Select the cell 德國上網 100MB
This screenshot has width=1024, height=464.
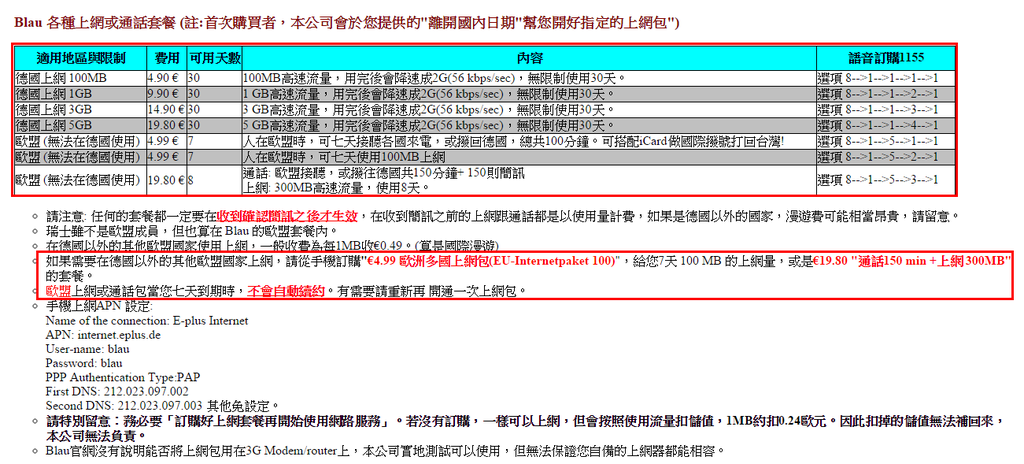[x=80, y=78]
